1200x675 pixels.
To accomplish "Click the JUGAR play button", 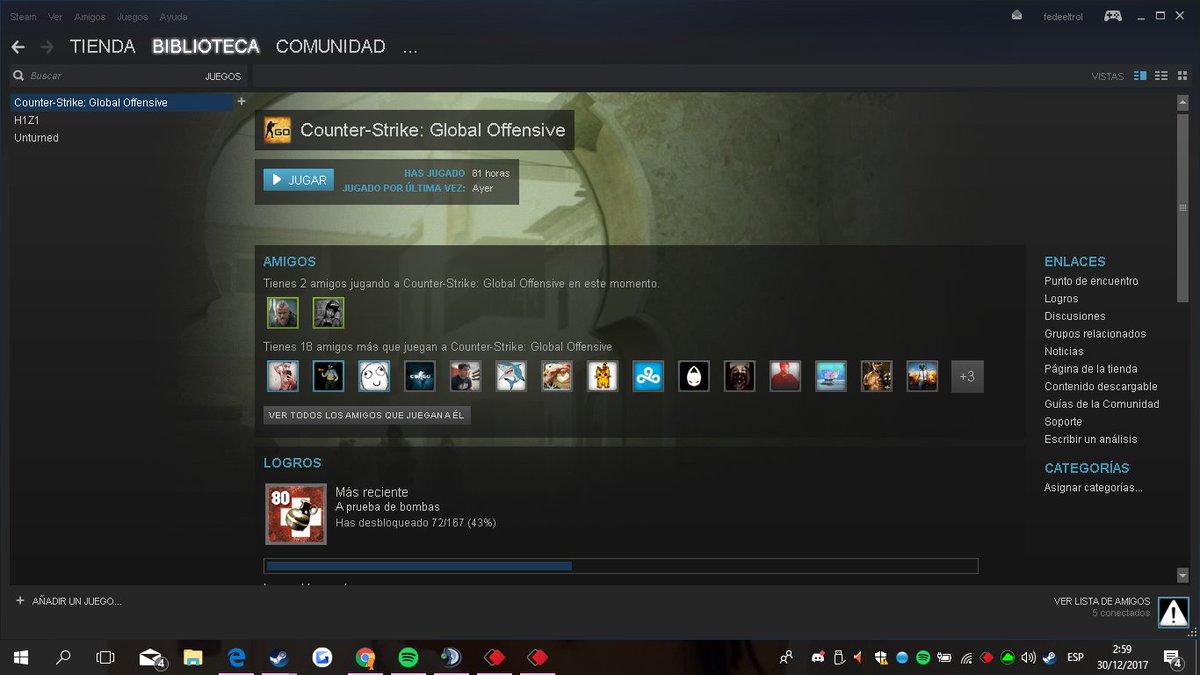I will pos(298,180).
